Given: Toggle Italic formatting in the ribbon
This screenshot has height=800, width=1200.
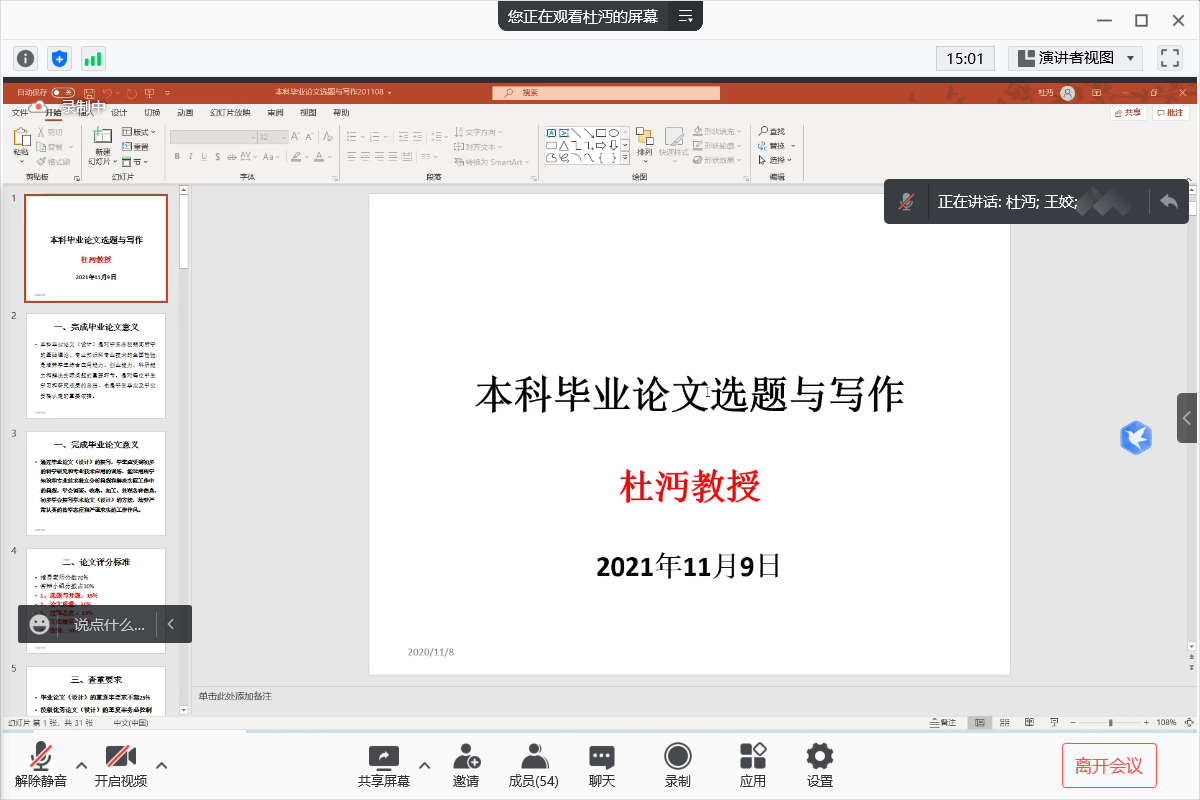Looking at the screenshot, I should click(191, 158).
